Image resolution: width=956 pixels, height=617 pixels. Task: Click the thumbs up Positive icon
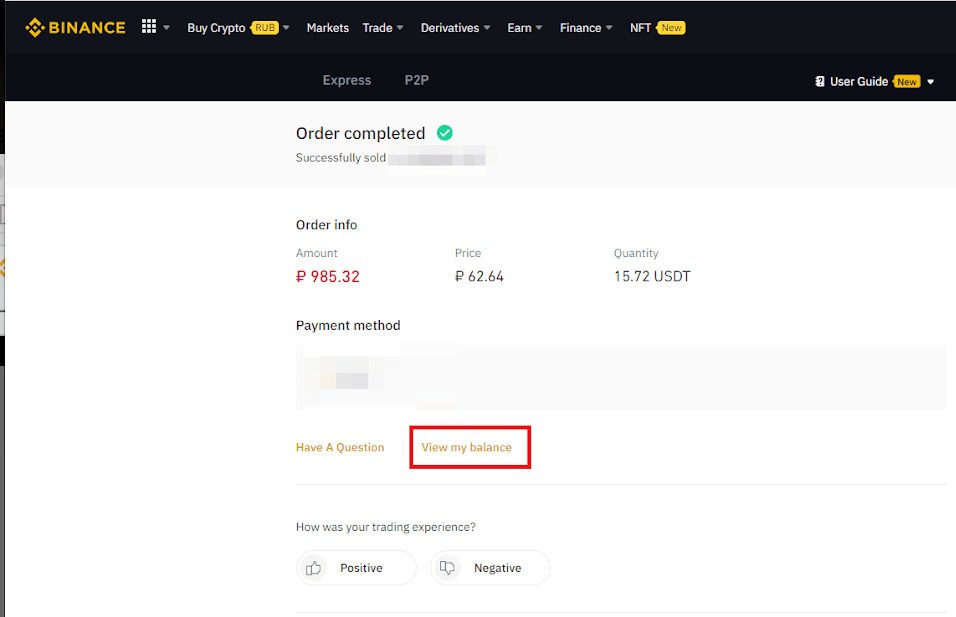coord(314,568)
